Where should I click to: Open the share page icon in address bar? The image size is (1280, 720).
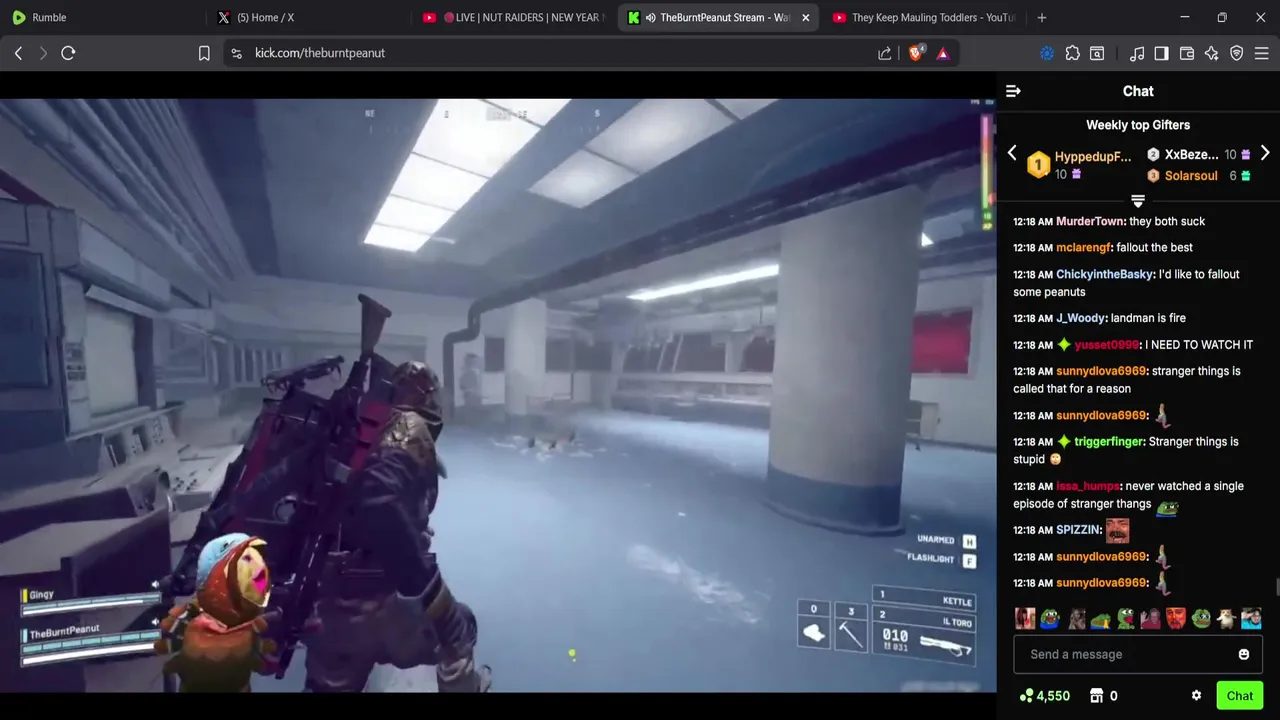885,53
